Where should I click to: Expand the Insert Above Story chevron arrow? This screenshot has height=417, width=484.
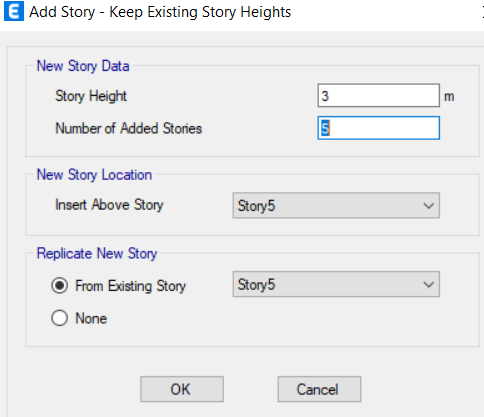(x=429, y=206)
